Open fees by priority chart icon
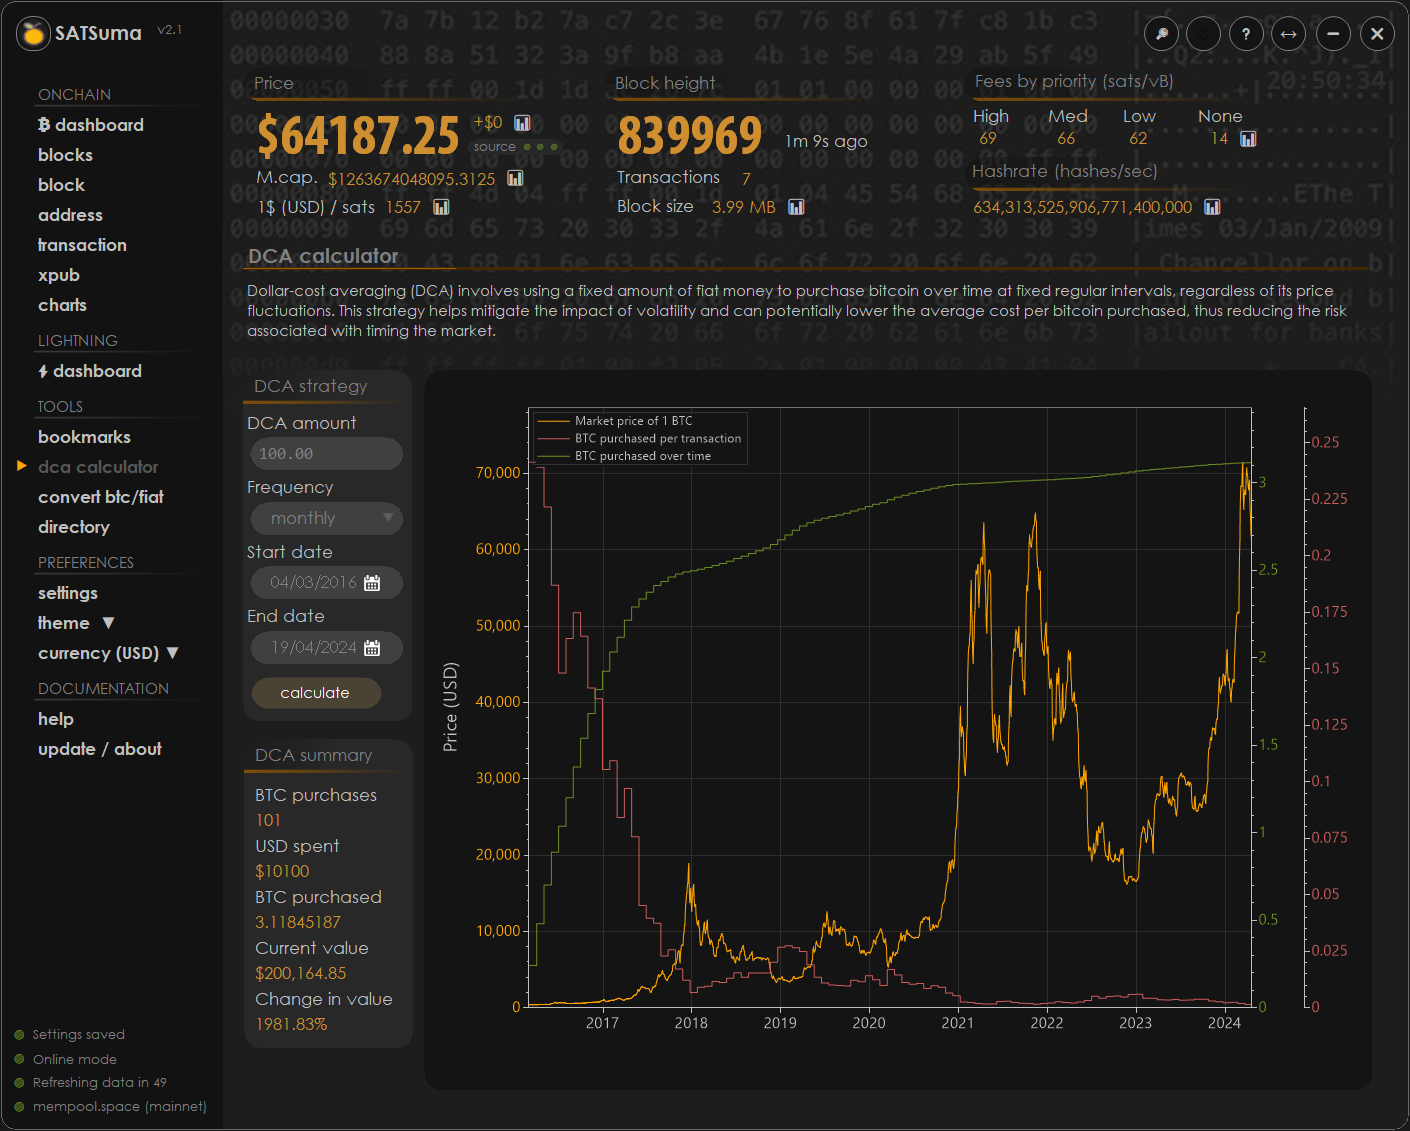The image size is (1410, 1131). click(1248, 139)
